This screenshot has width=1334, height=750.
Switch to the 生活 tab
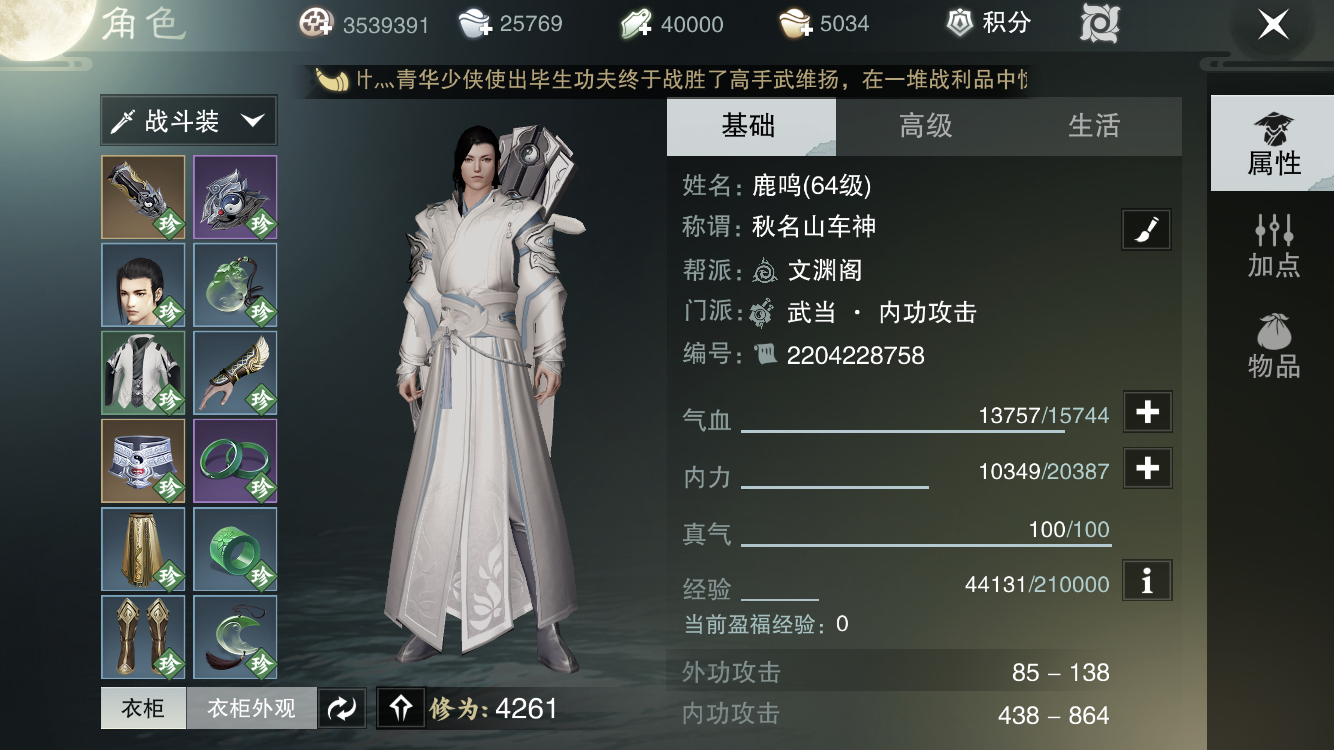(x=1094, y=126)
